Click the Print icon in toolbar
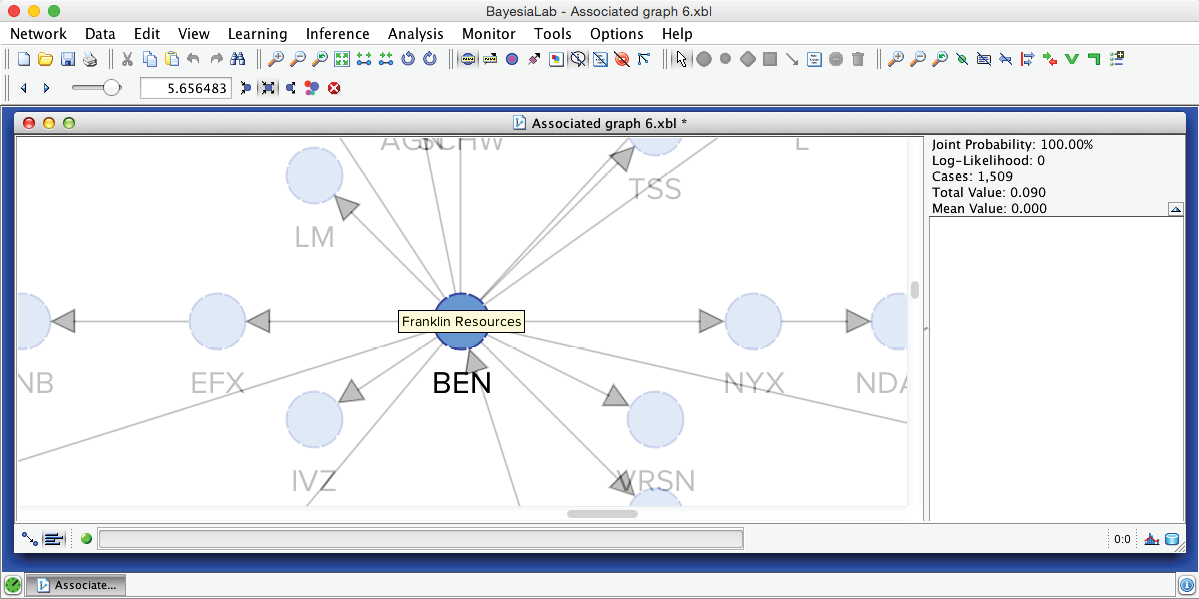 90,60
